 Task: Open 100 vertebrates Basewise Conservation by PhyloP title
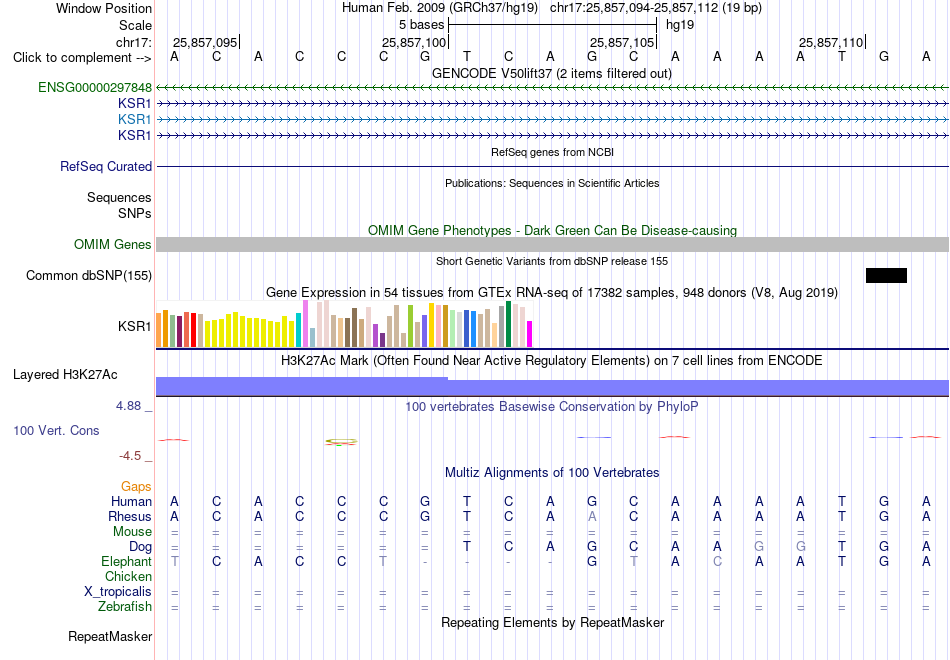(x=552, y=407)
